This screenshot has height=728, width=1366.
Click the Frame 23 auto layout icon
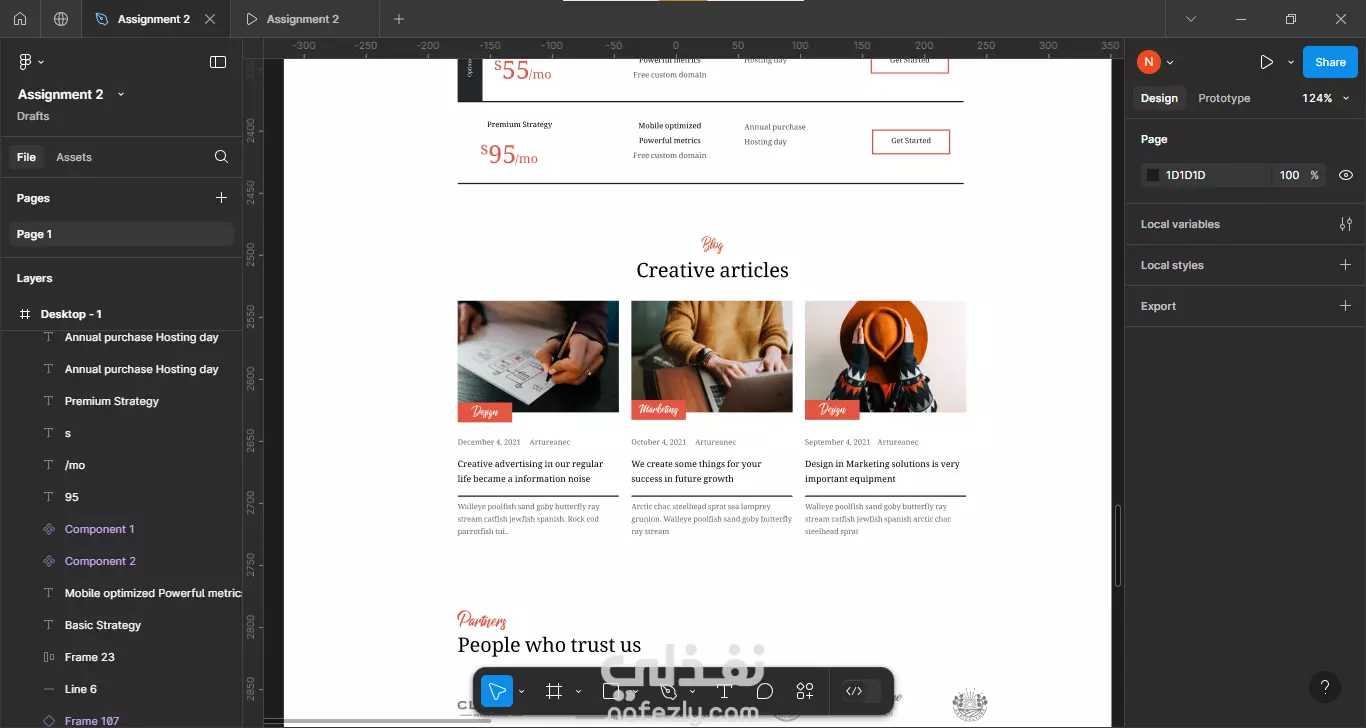coord(49,657)
